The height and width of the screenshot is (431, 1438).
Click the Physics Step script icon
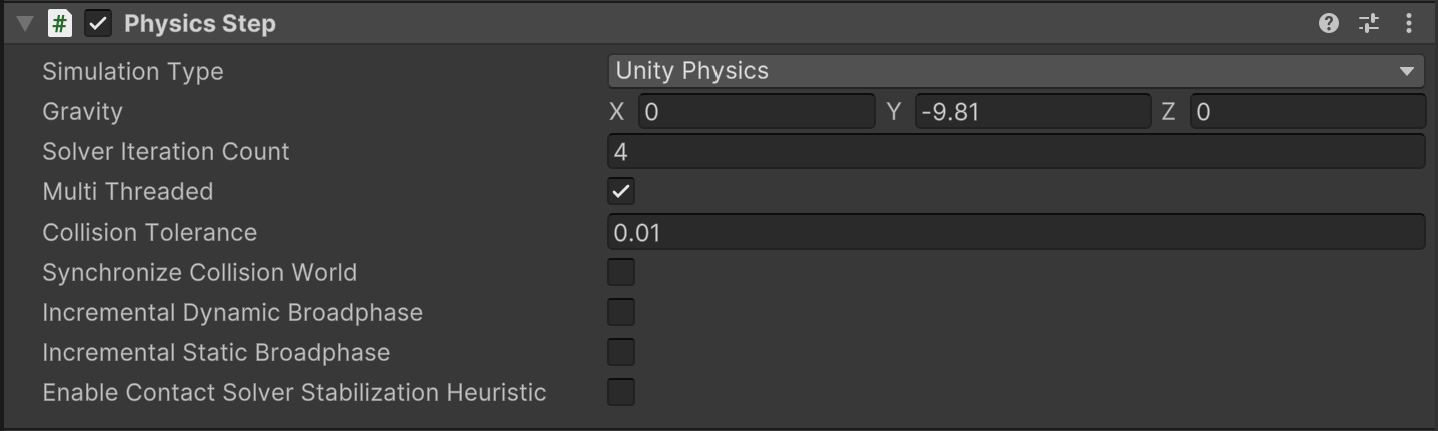click(60, 24)
